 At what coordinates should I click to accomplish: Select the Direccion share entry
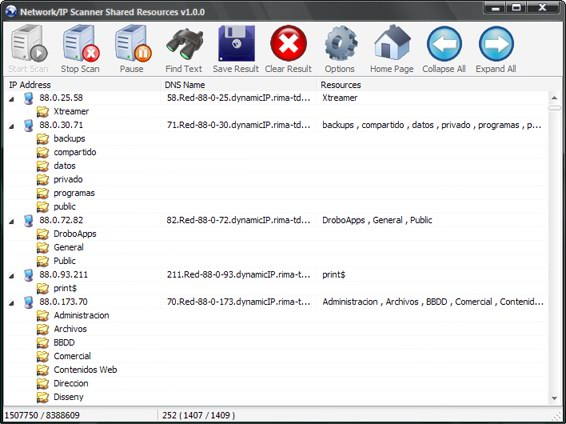tap(71, 384)
